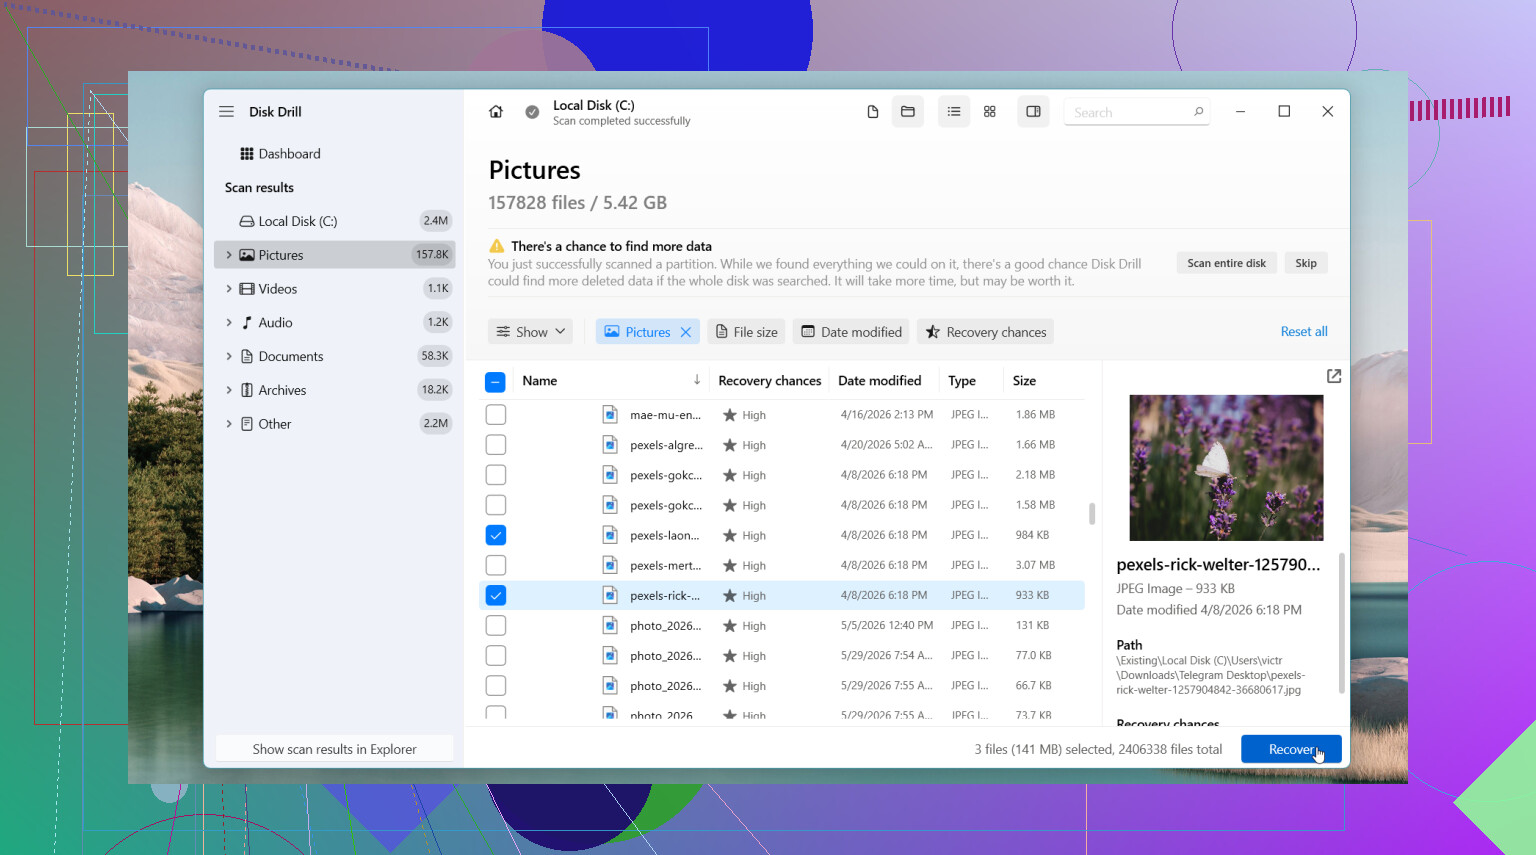
Task: Expand the Audio tree node
Action: (229, 322)
